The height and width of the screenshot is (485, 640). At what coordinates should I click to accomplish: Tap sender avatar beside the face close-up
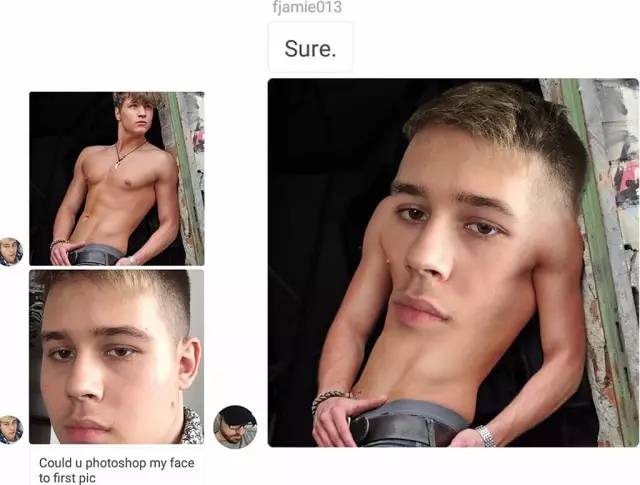pyautogui.click(x=10, y=429)
